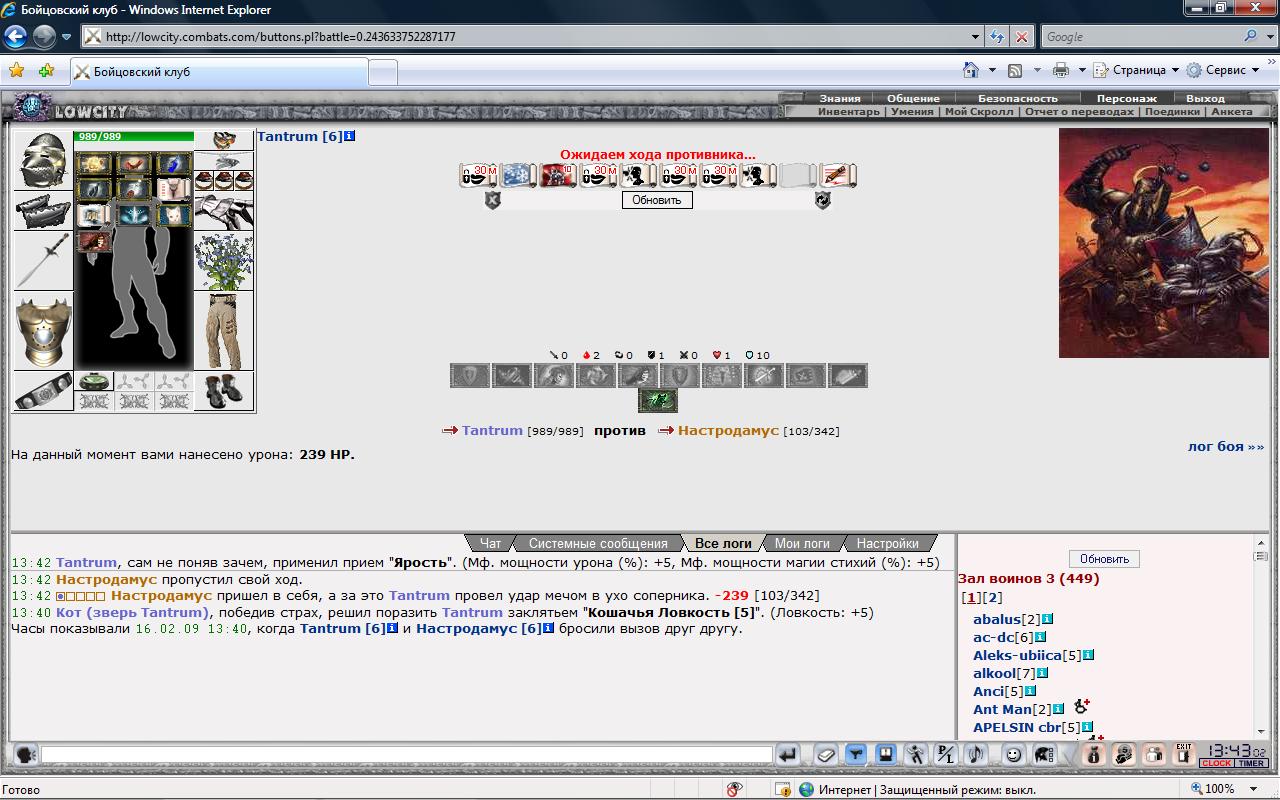Open the search provider dropdown arrow
The height and width of the screenshot is (800, 1280).
tap(1271, 37)
